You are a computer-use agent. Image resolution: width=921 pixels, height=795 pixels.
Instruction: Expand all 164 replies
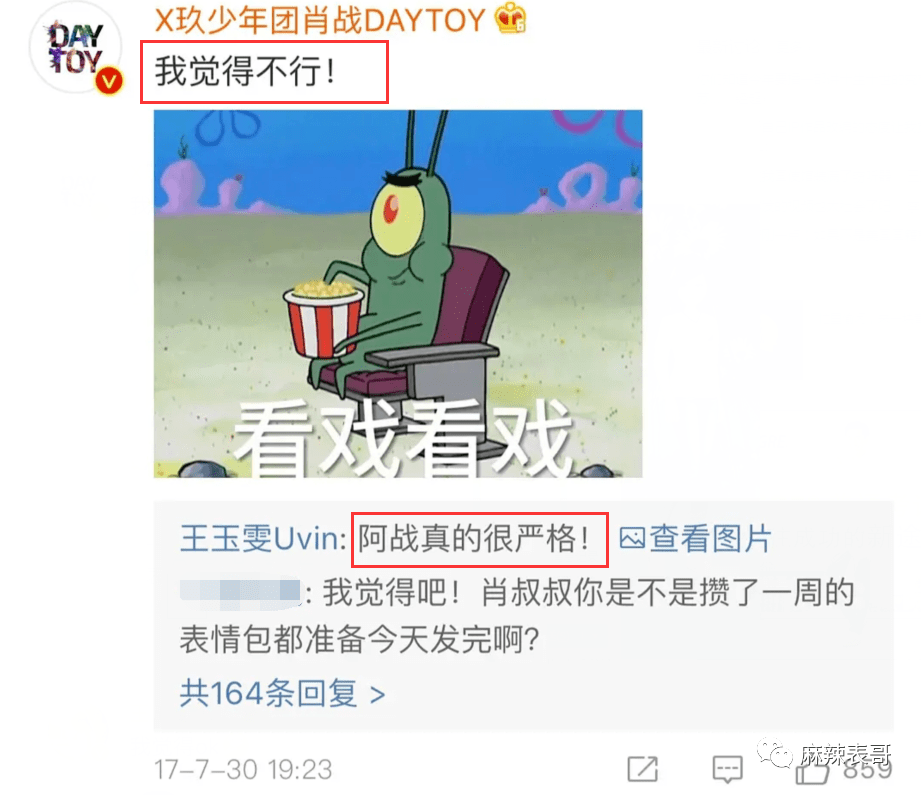pos(283,693)
